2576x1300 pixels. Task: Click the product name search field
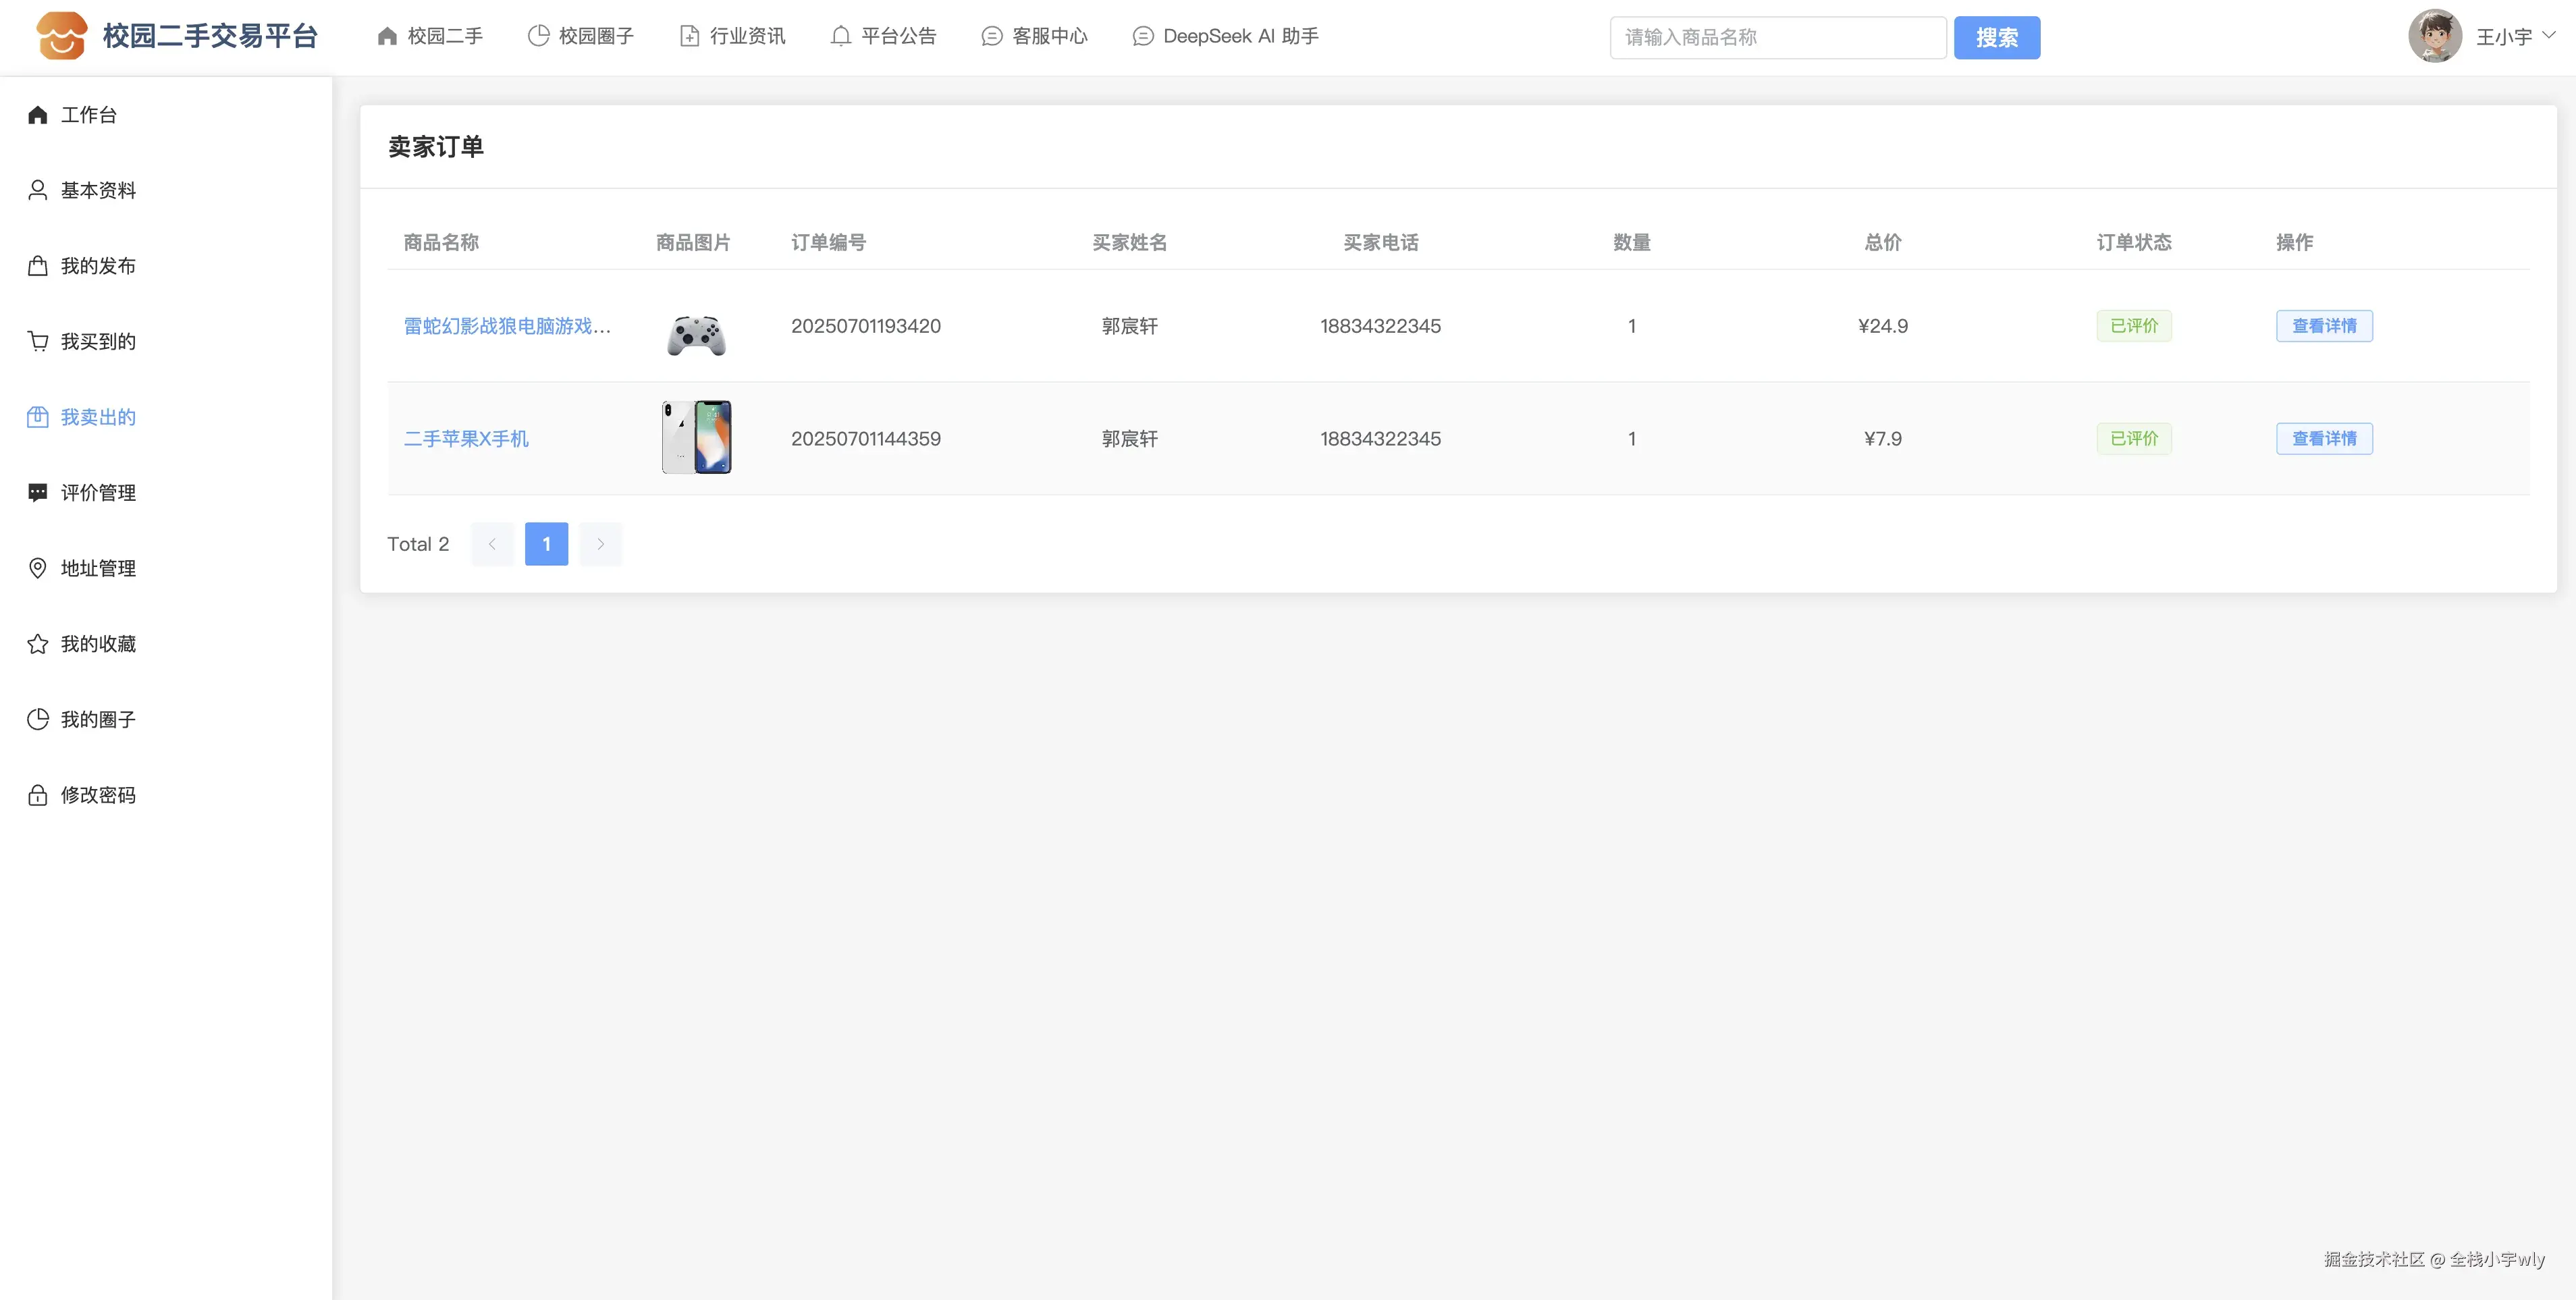pyautogui.click(x=1777, y=38)
